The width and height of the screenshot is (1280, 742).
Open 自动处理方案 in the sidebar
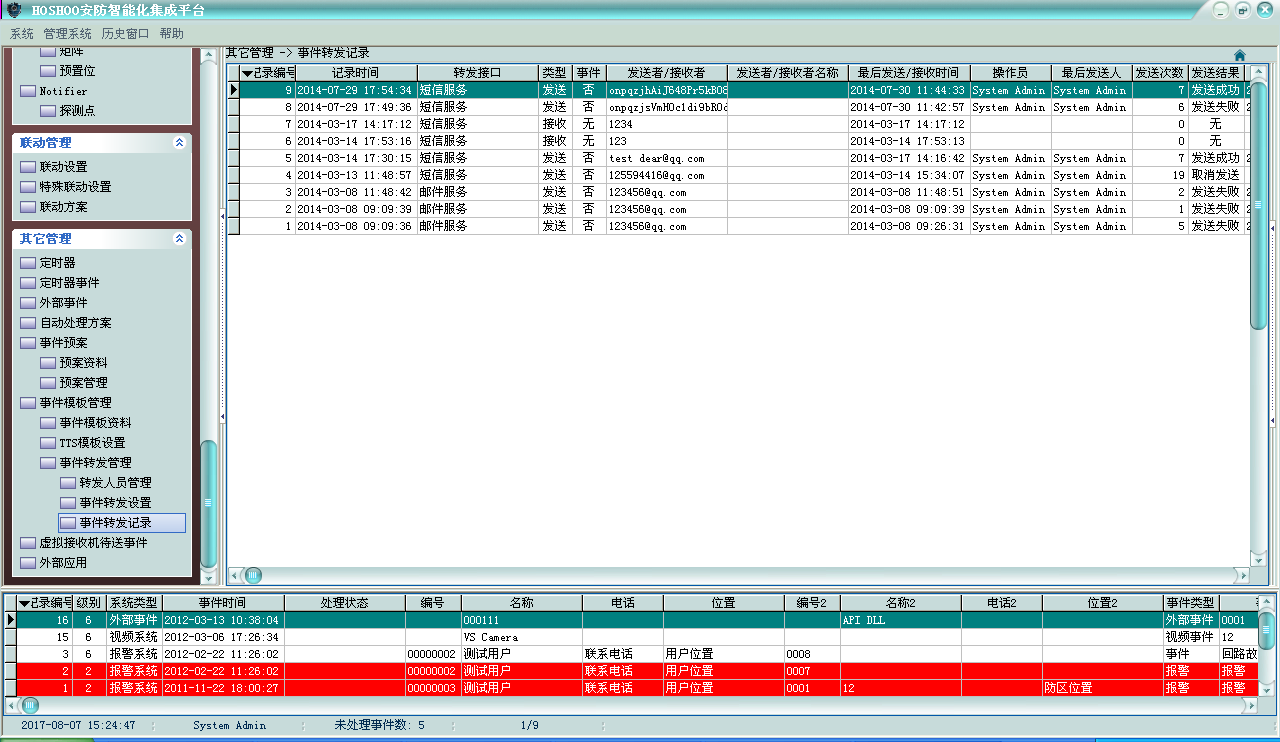click(x=75, y=323)
